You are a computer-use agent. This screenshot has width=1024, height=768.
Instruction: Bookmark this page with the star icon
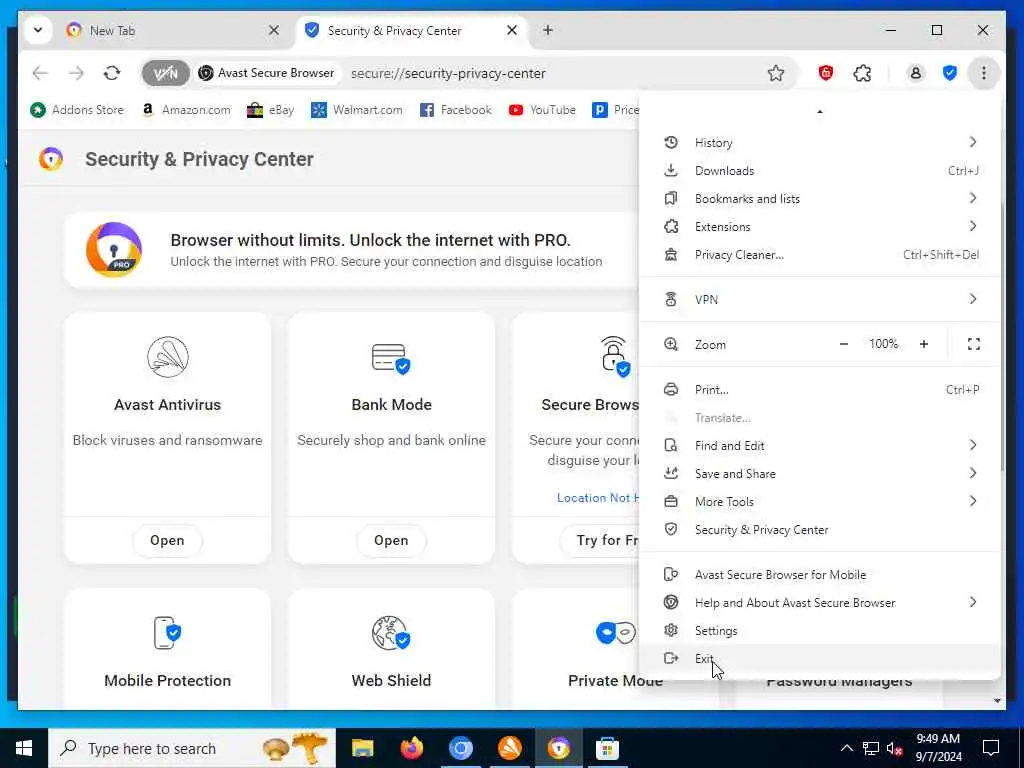776,73
